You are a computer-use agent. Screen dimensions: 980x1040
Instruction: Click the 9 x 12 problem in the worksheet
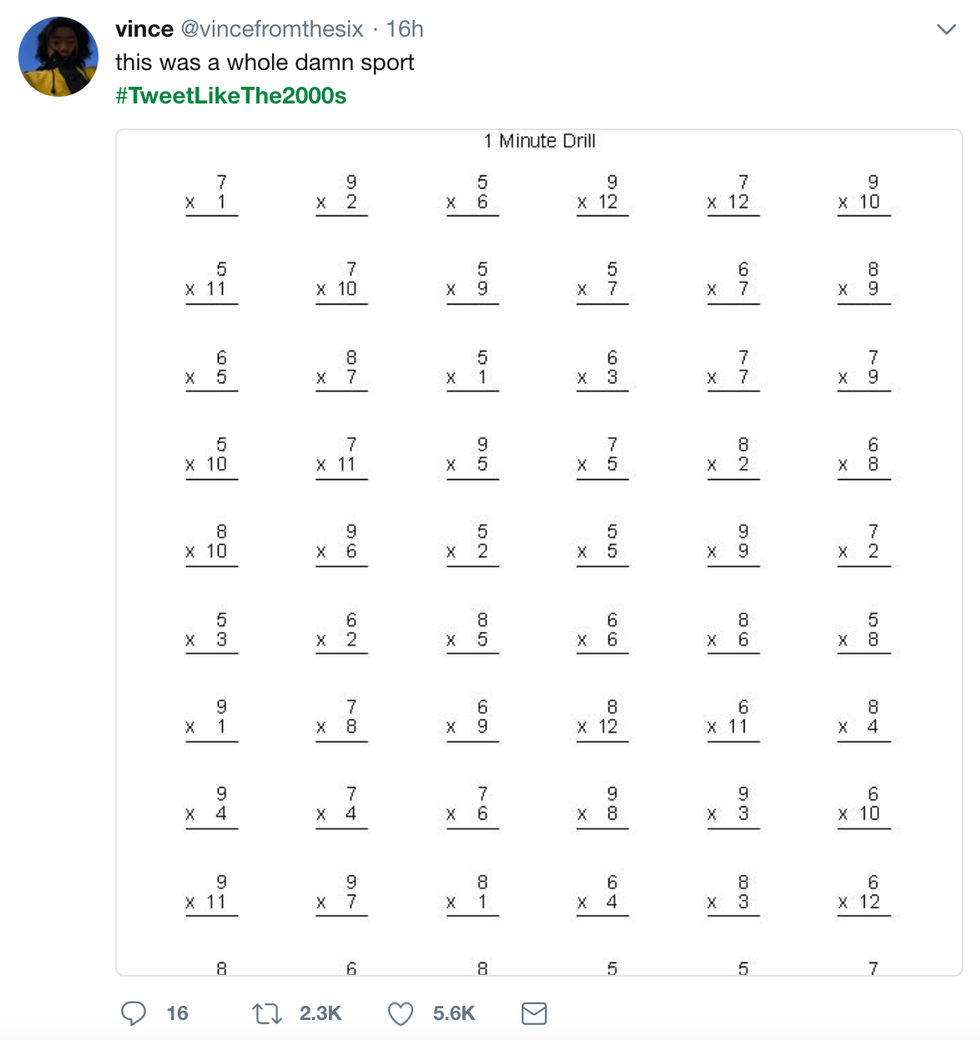pyautogui.click(x=602, y=193)
